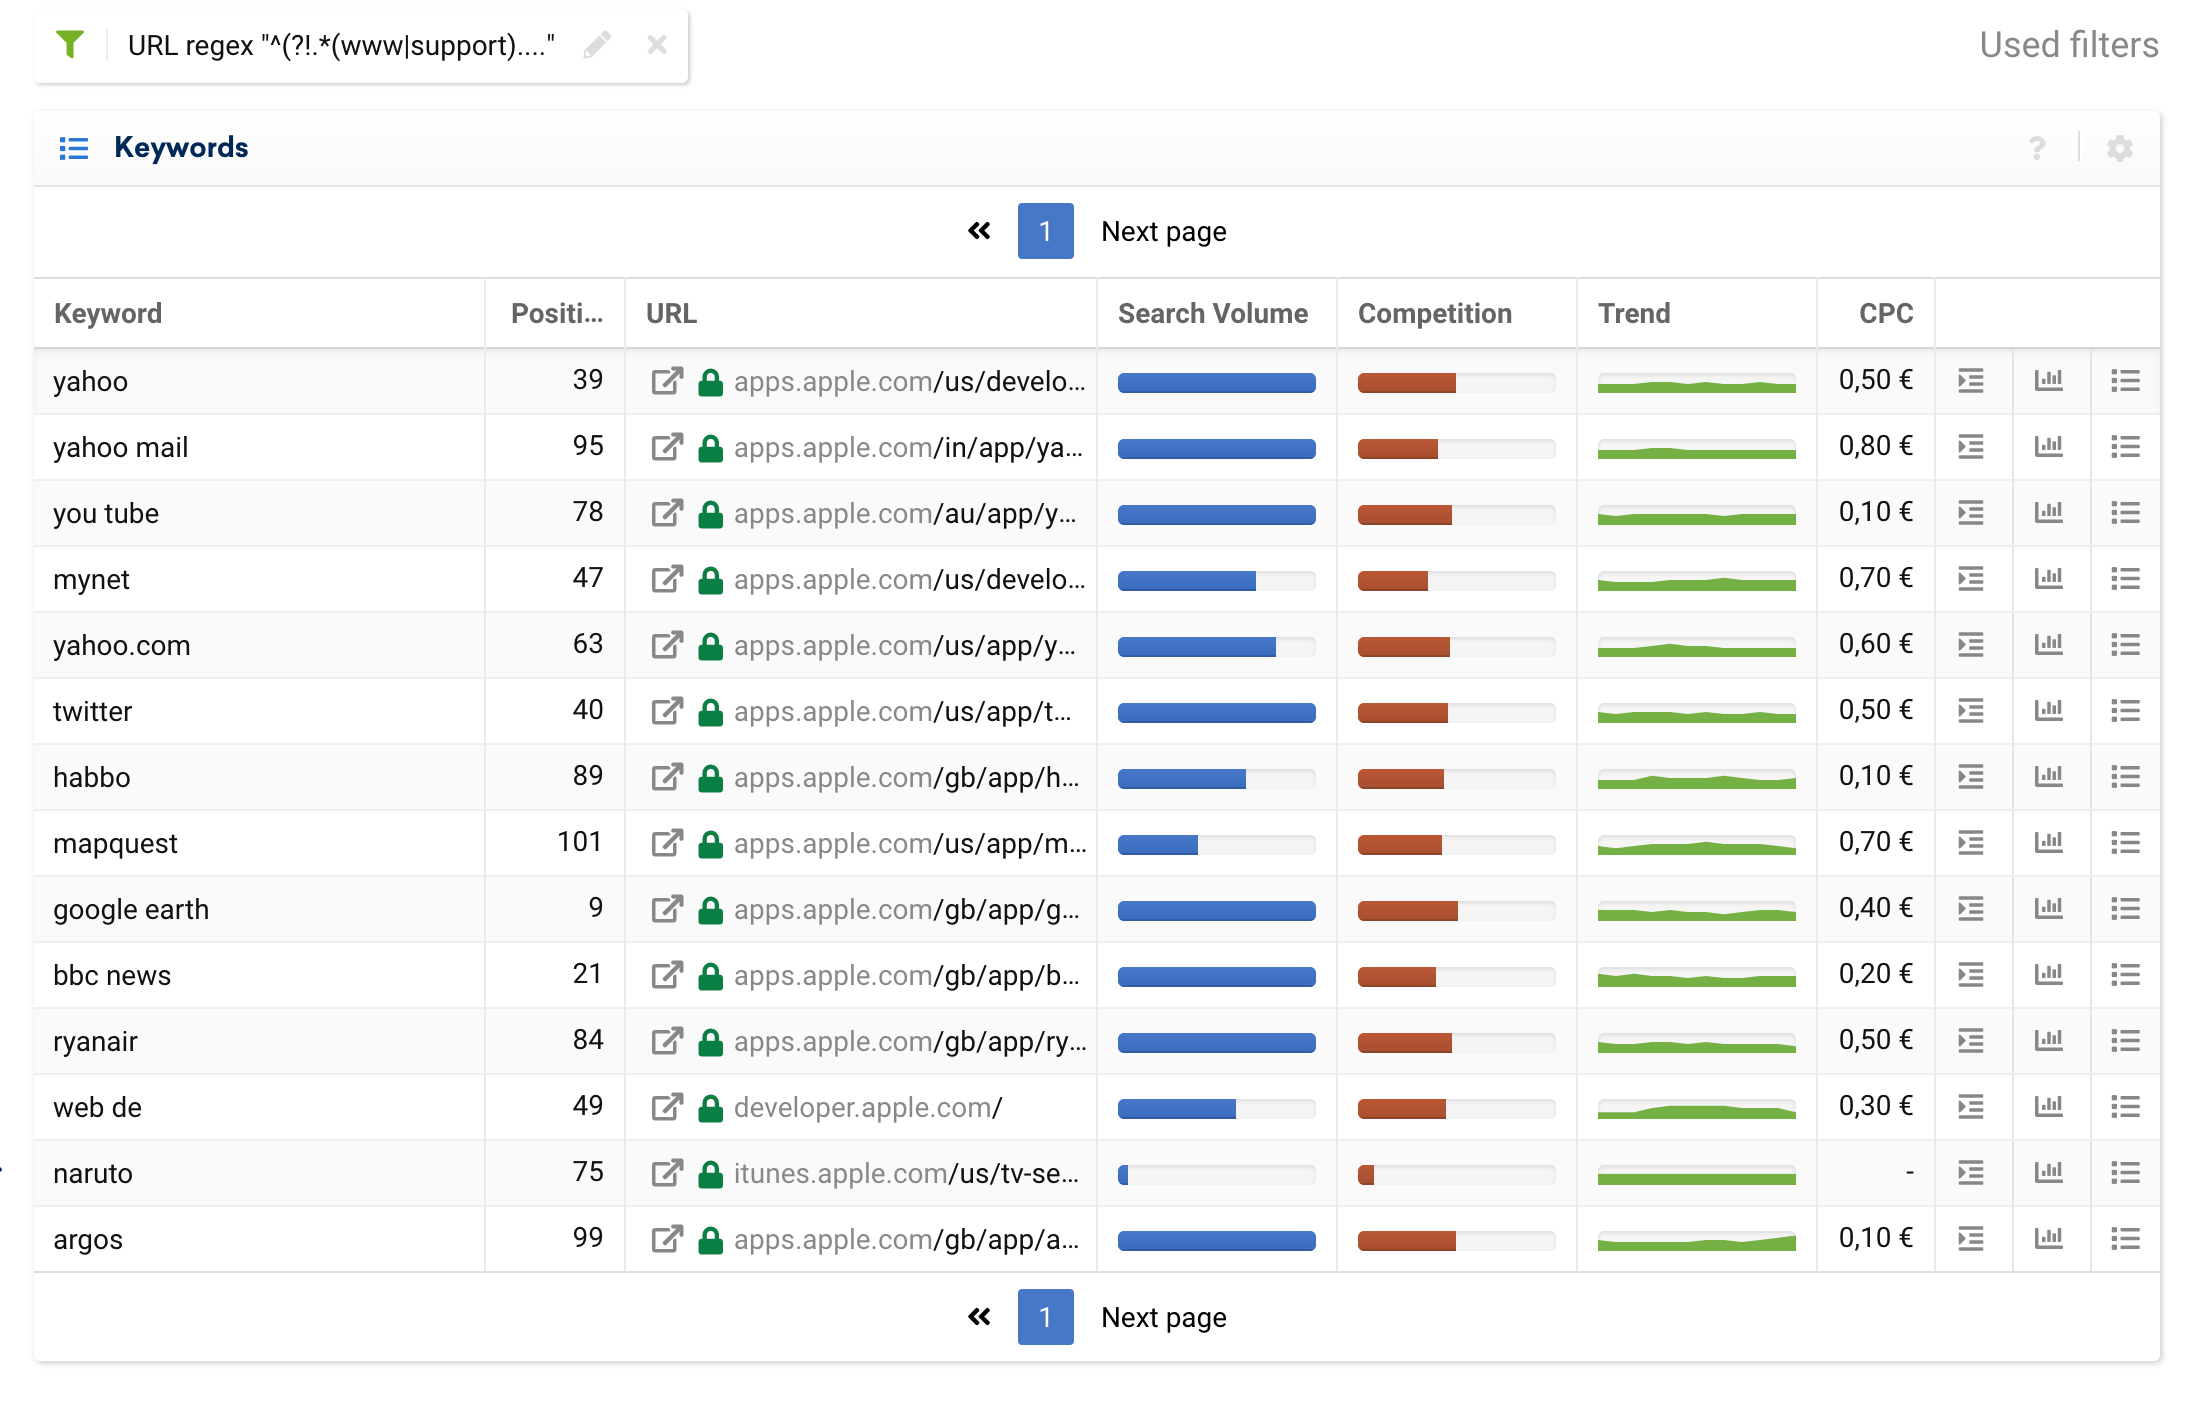Screen dimensions: 2200x1410
Task: Open Keywords table settings gear
Action: point(2120,148)
